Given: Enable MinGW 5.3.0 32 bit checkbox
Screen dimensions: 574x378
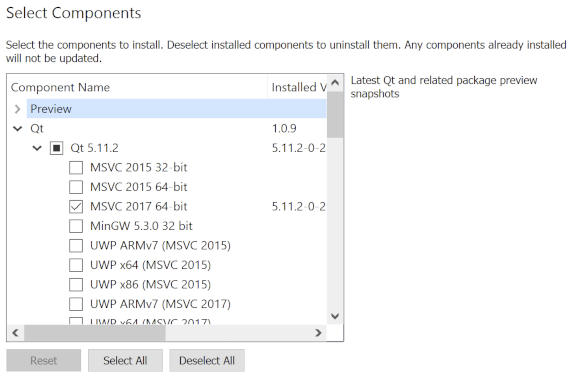Looking at the screenshot, I should pos(76,226).
